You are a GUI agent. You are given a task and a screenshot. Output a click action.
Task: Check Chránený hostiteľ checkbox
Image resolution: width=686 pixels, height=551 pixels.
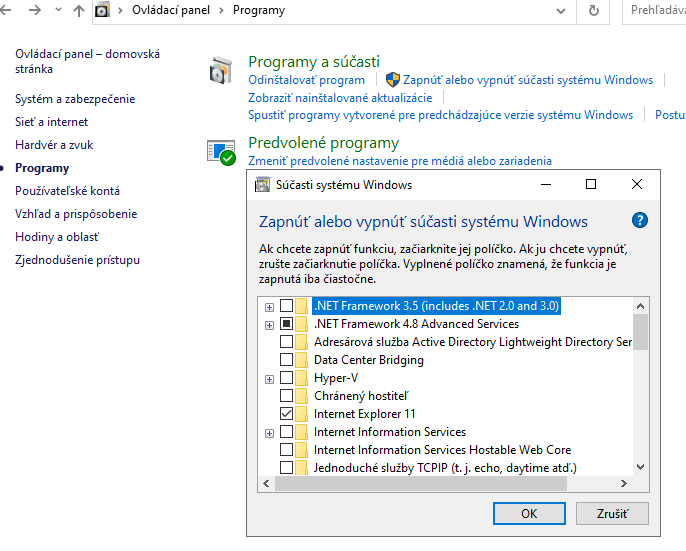point(287,396)
